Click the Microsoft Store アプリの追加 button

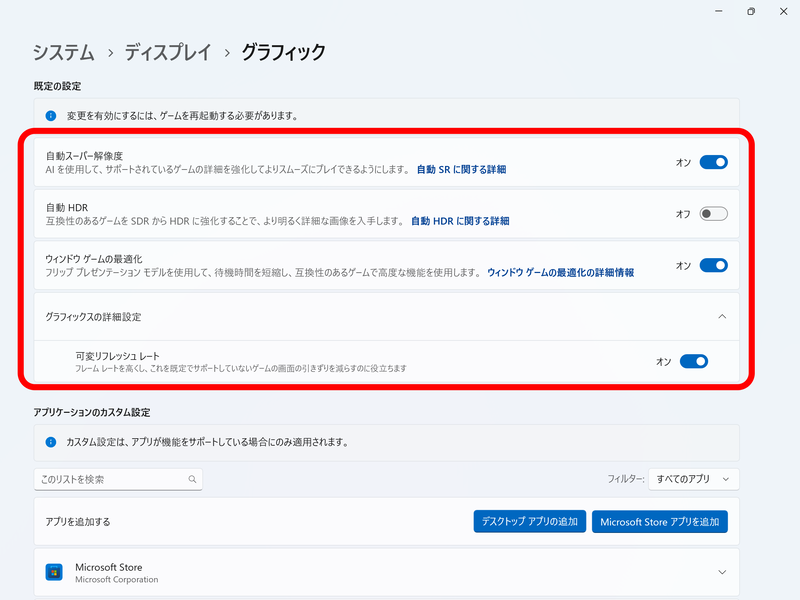click(660, 521)
